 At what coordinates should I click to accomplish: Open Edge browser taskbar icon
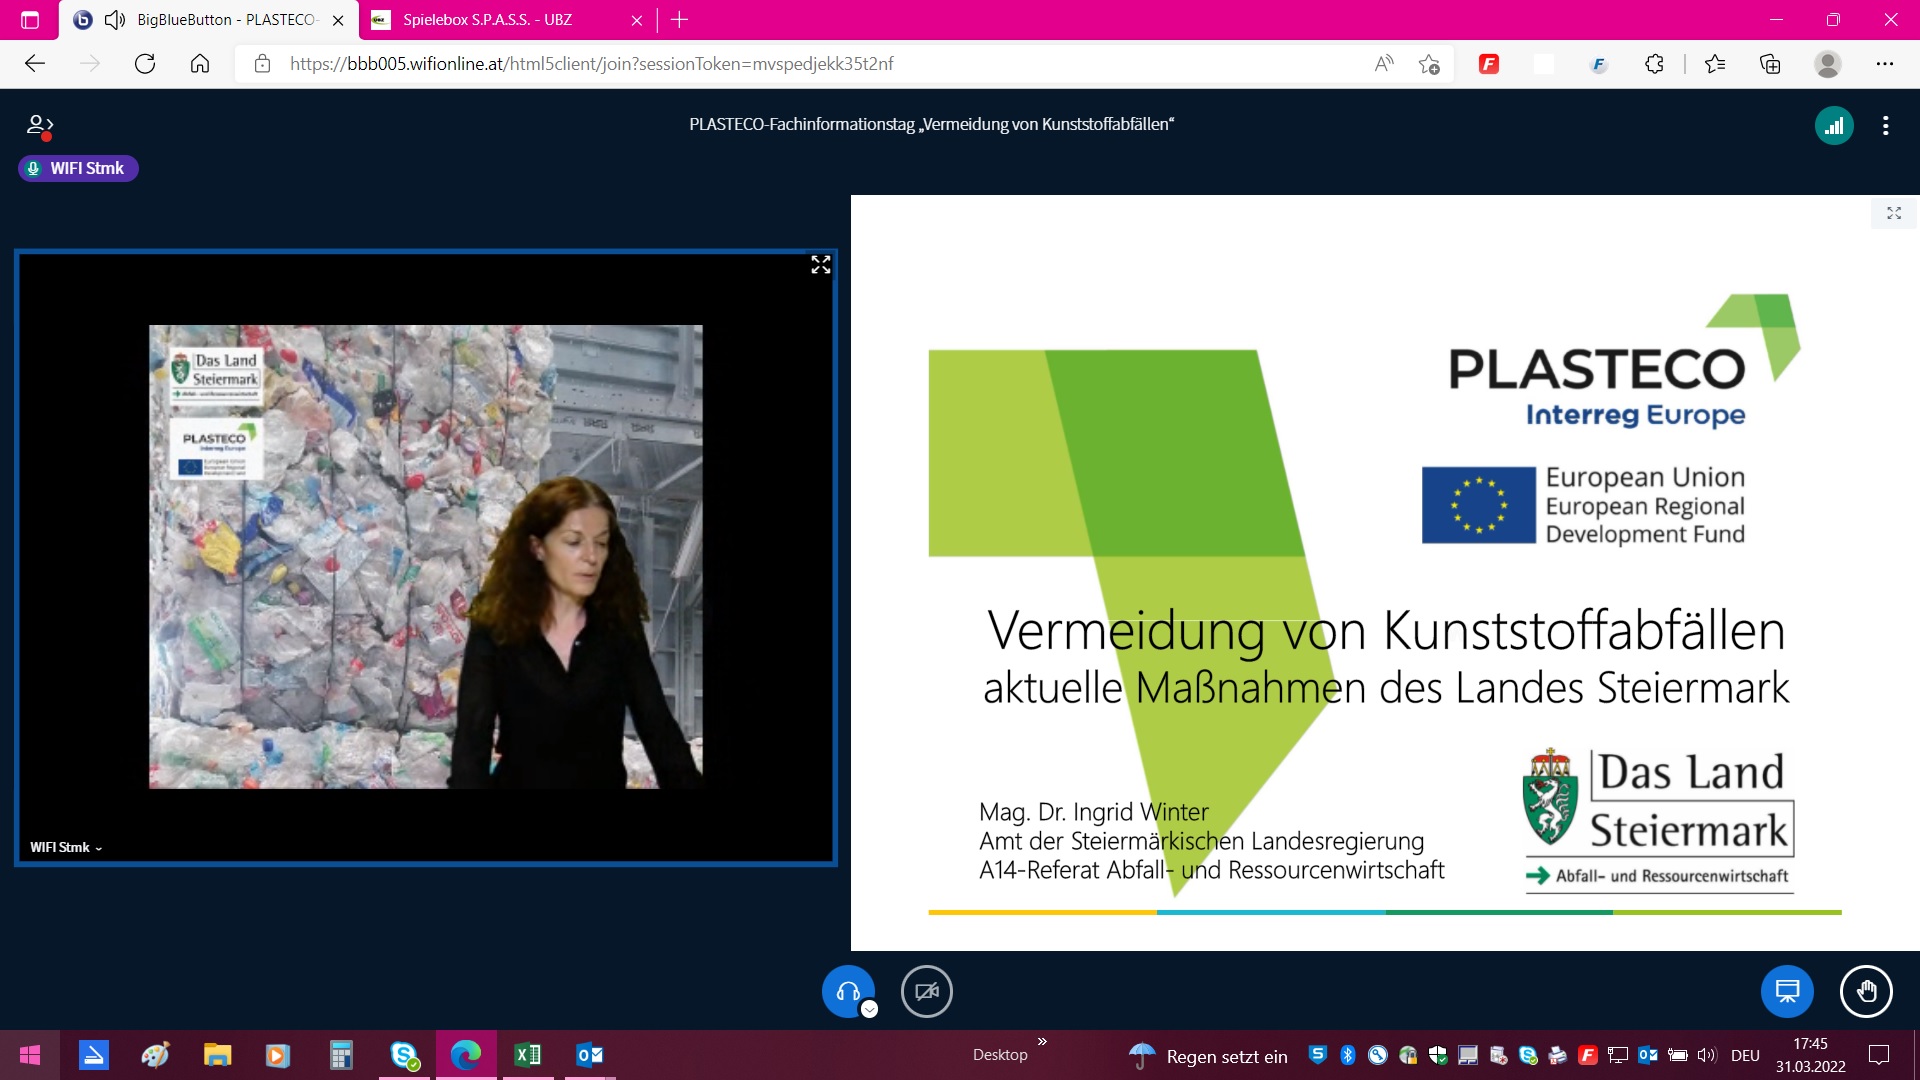tap(466, 1055)
